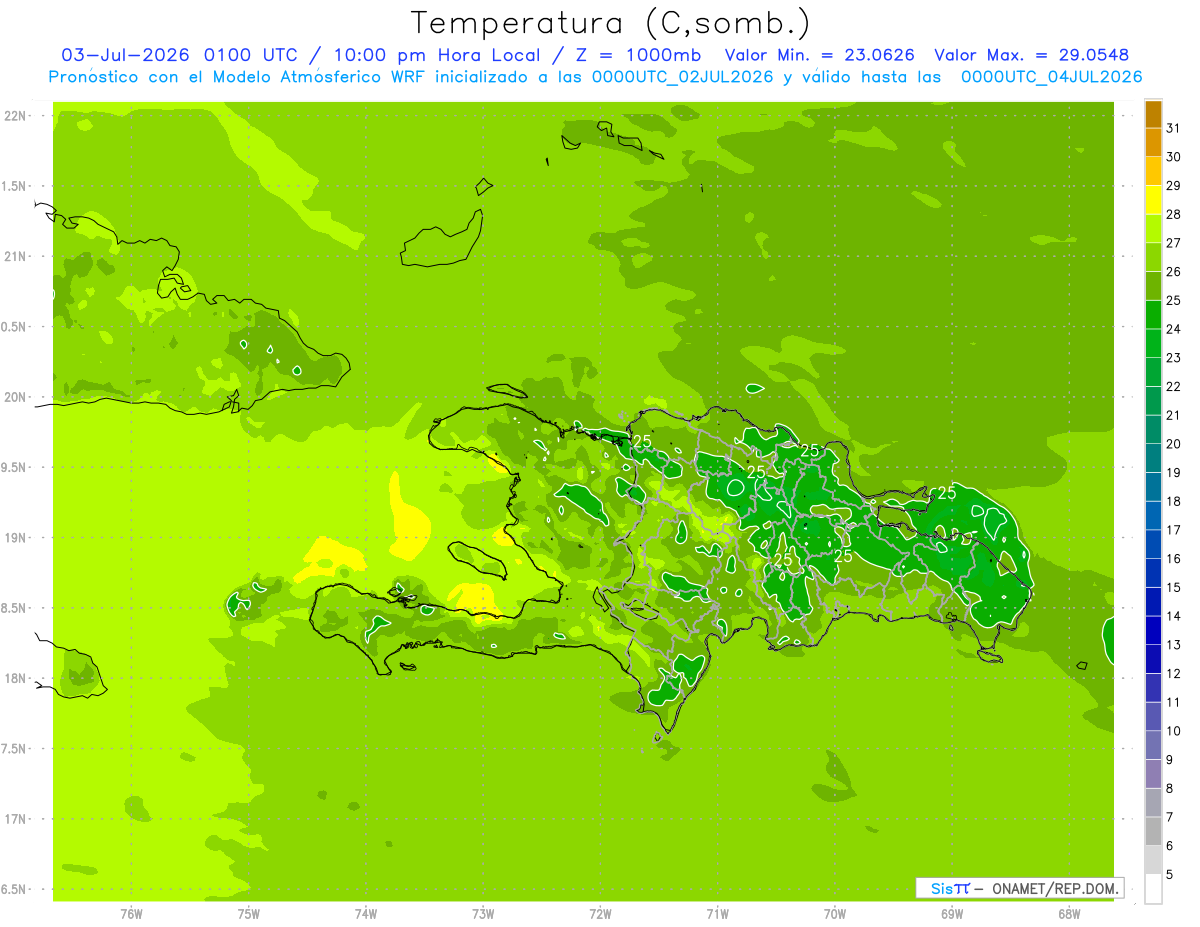Click the title "Temperatura (C,somb.)"
Image resolution: width=1200 pixels, height=927 pixels.
(610, 23)
